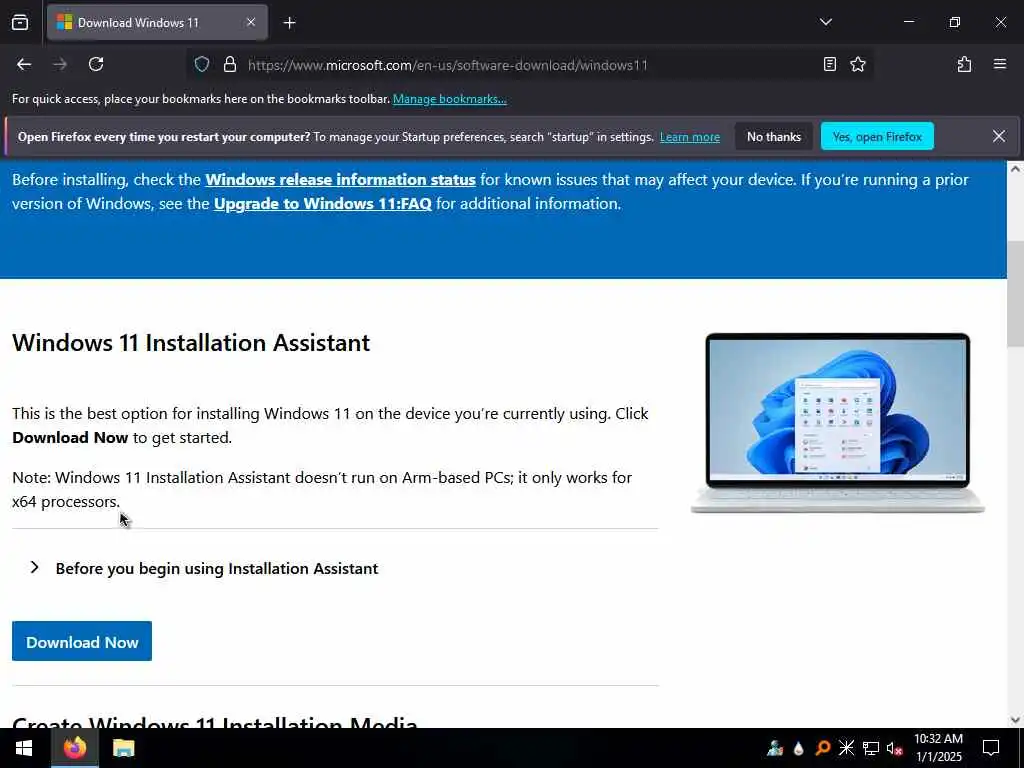Open the network status tray icon

pos(871,748)
